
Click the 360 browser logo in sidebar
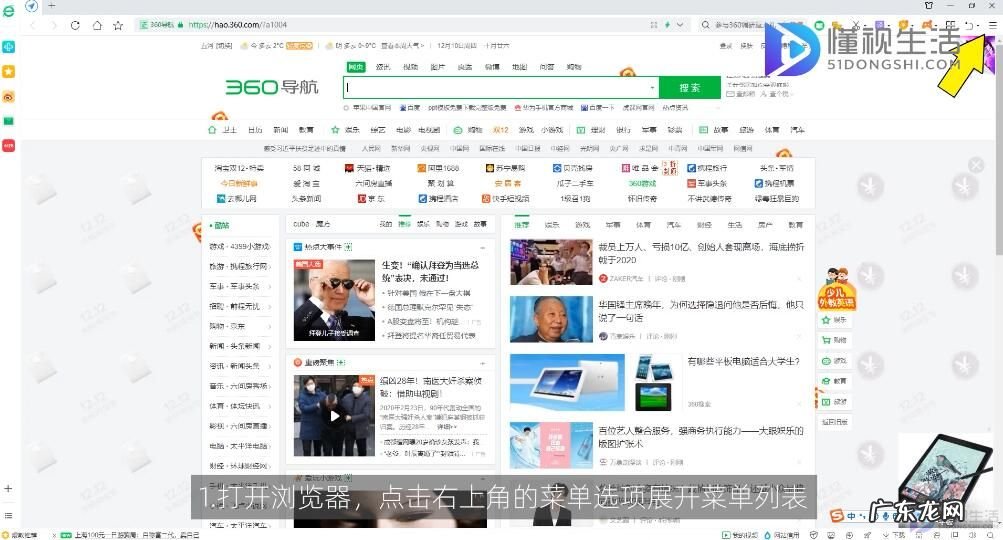pyautogui.click(x=8, y=9)
